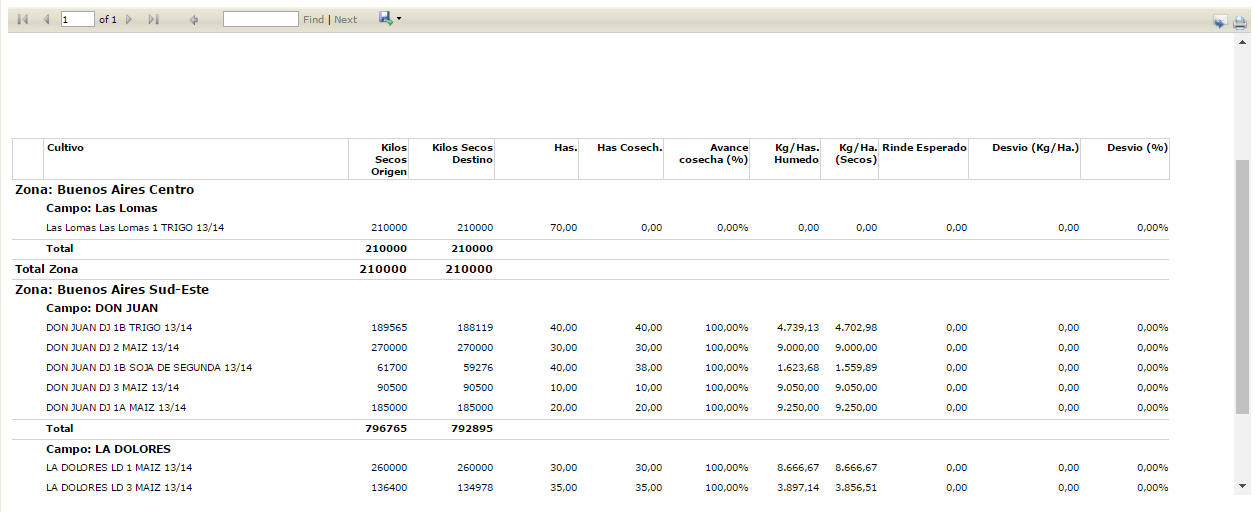The width and height of the screenshot is (1255, 512).
Task: Click the Rinde Esperado header
Action: pos(924,148)
